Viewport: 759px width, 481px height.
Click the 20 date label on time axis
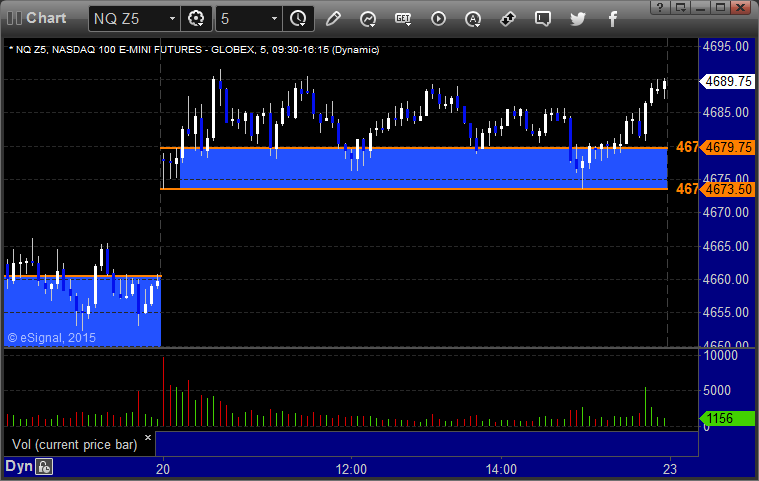coord(163,469)
